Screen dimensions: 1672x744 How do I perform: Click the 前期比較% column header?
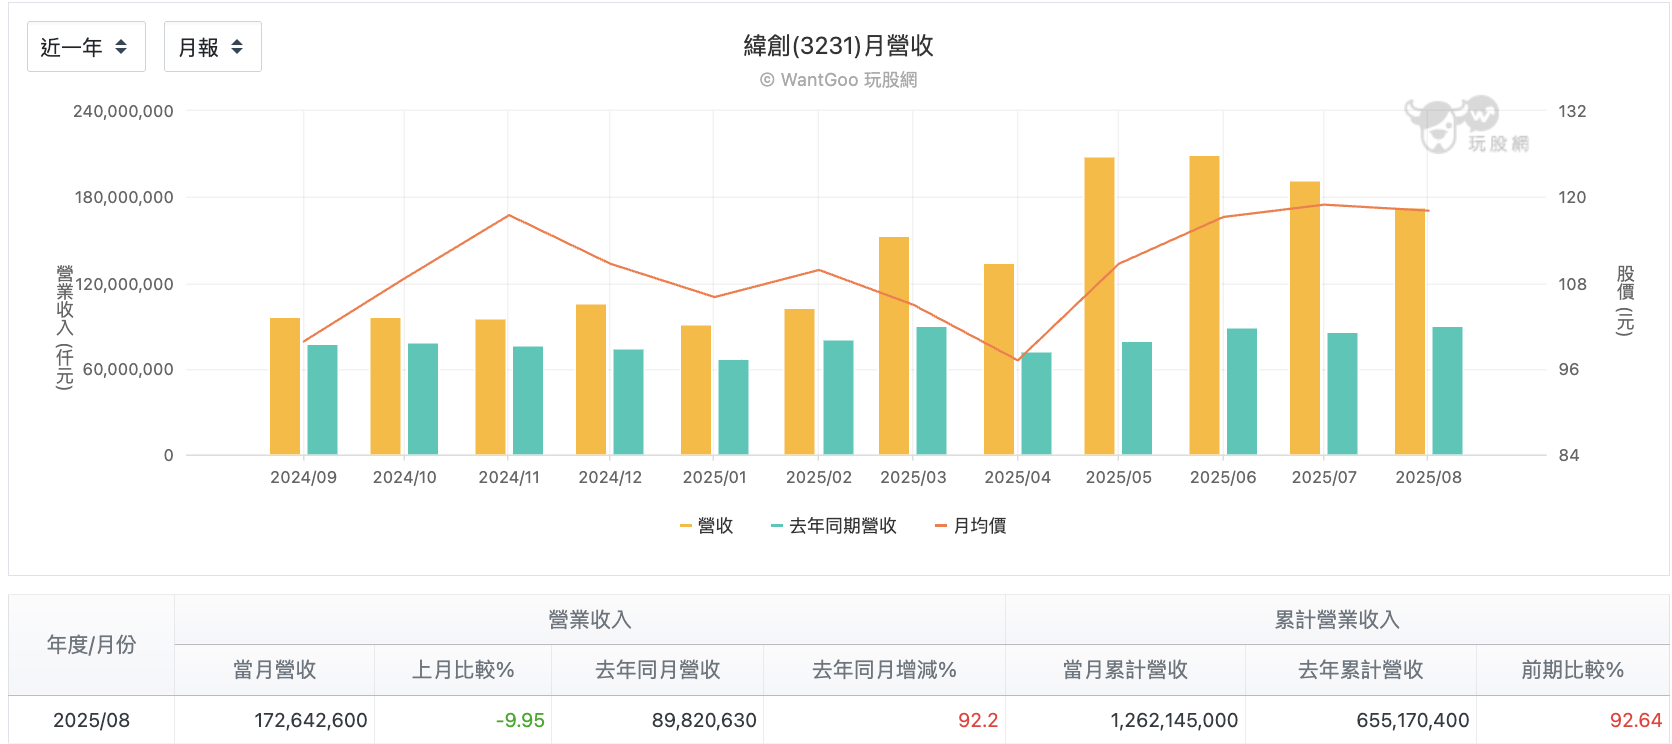pyautogui.click(x=1573, y=670)
